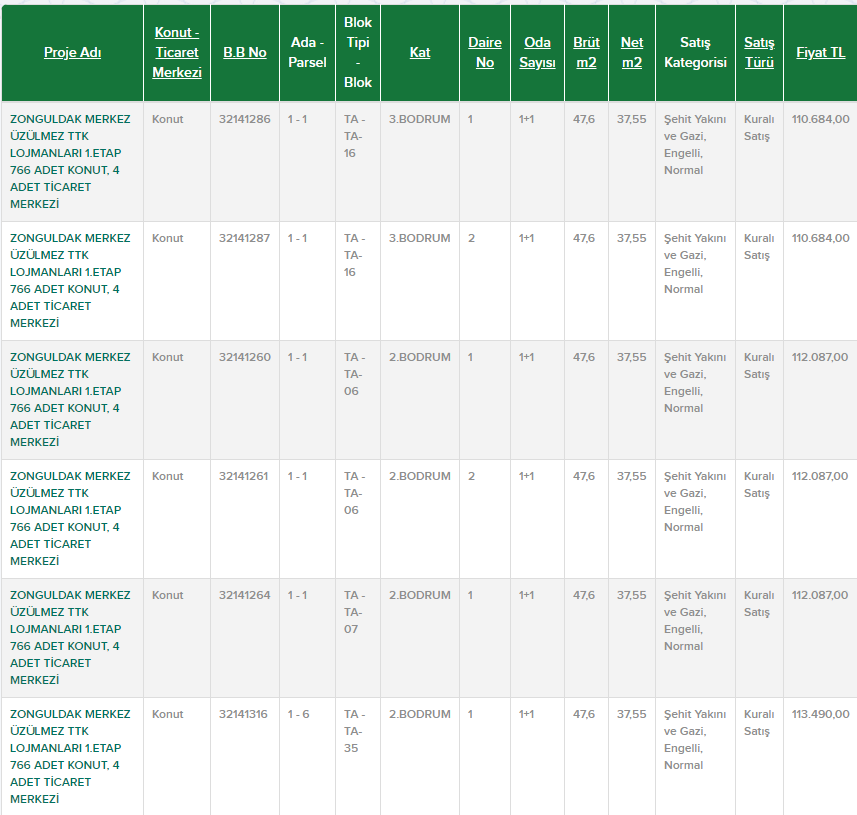This screenshot has height=815, width=857.
Task: Sort by B.B No column header
Action: [244, 52]
